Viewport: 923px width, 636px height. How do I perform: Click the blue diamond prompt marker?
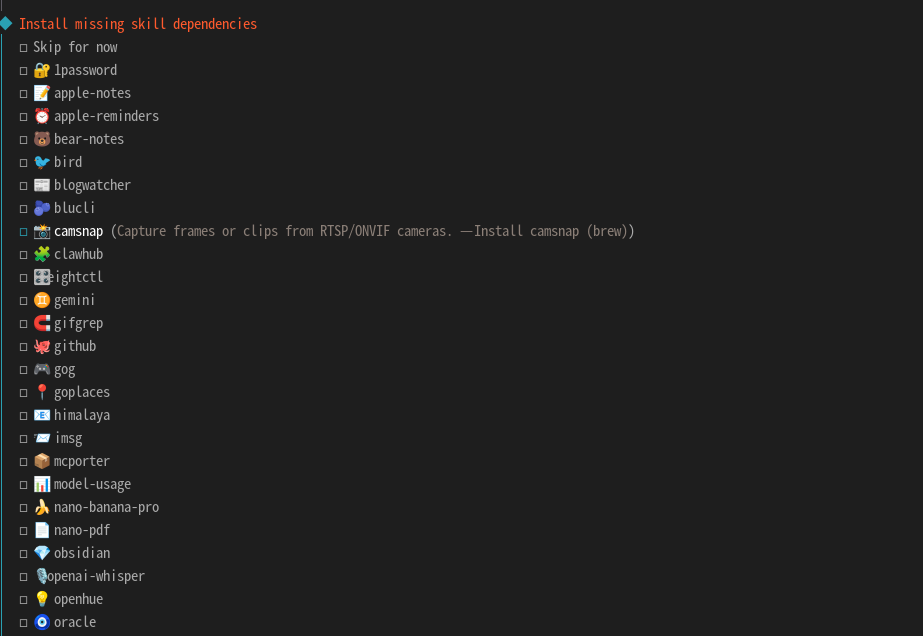[x=6, y=23]
